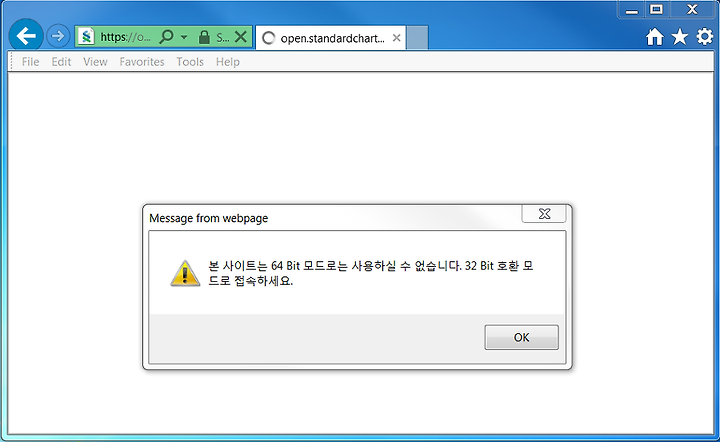Click OK in the webpage message dialog

click(x=522, y=337)
